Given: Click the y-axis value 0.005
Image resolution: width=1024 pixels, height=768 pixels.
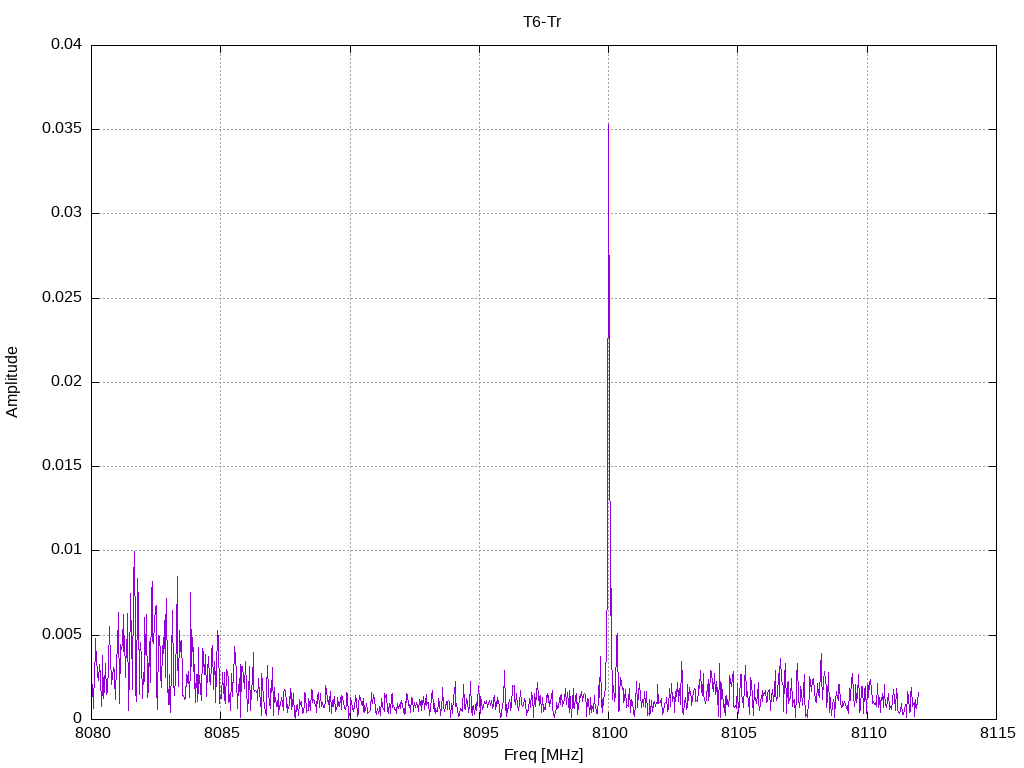Looking at the screenshot, I should [x=62, y=634].
